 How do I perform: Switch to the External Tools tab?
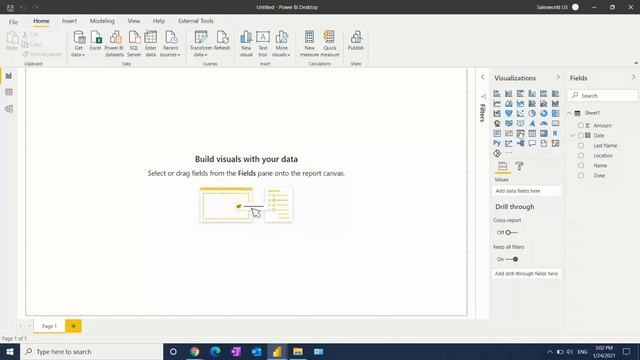(196, 21)
